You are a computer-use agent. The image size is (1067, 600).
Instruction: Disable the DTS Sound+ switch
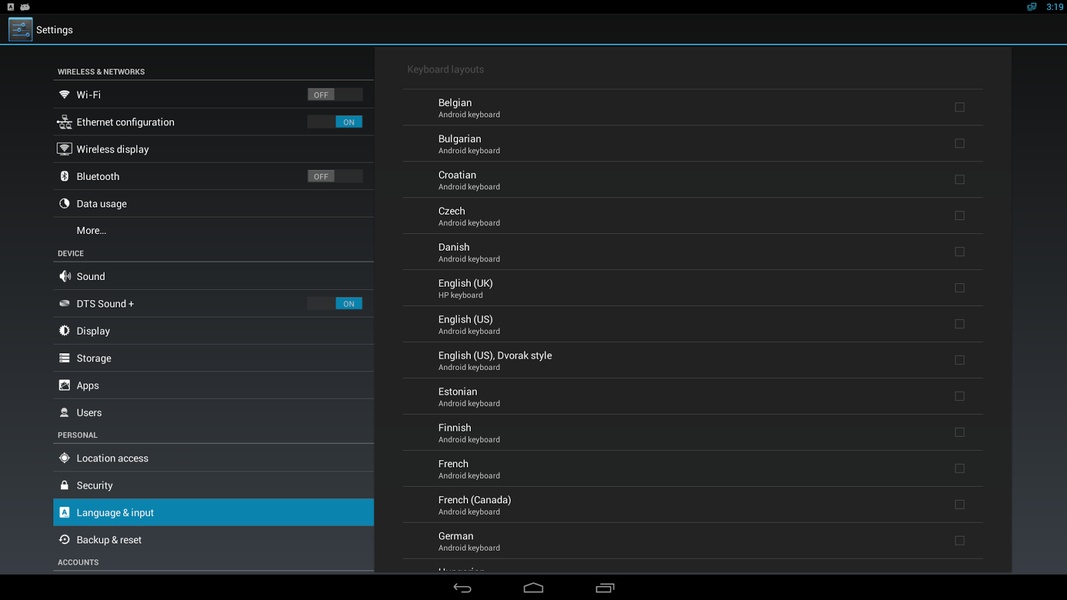coord(334,303)
